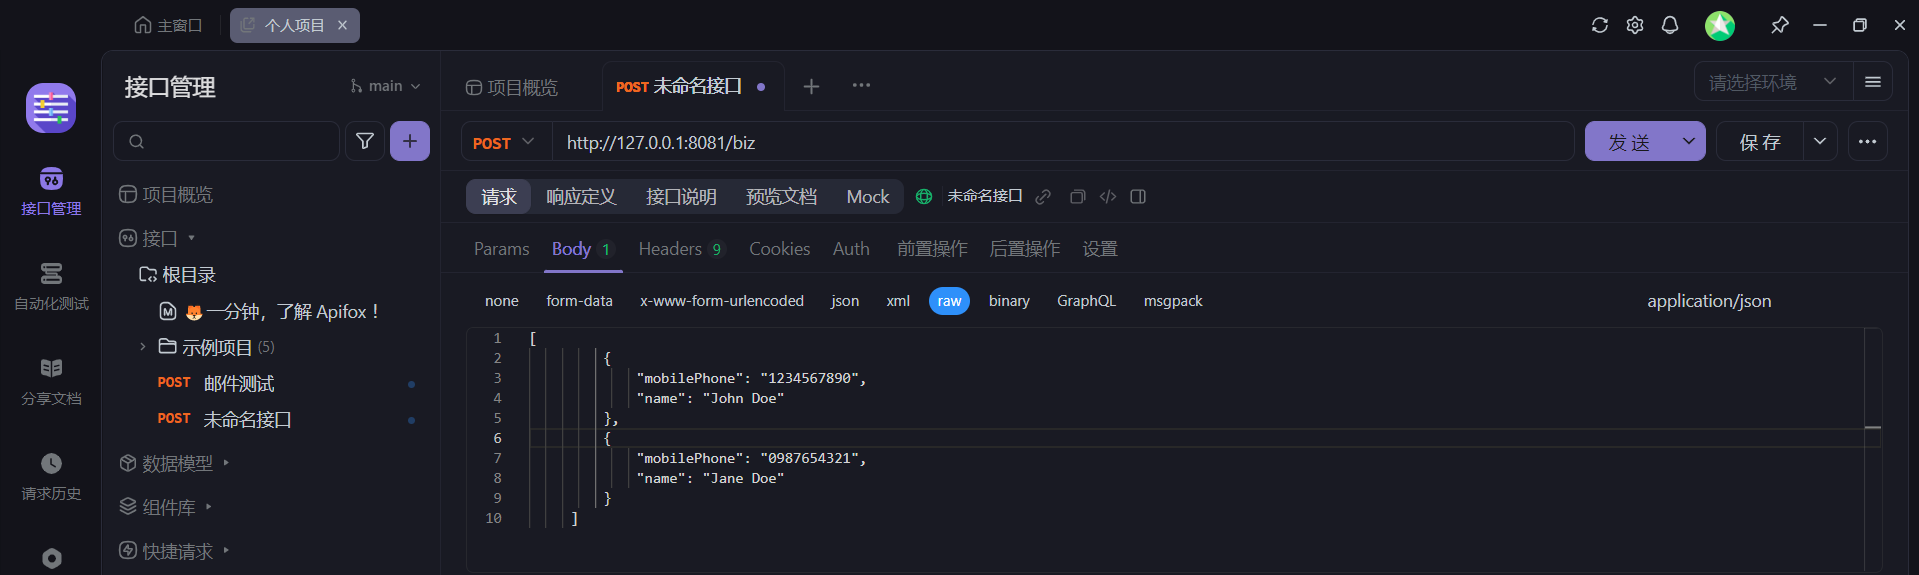Click the Apifox project logo in sidebar
This screenshot has height=575, width=1919.
(51, 108)
